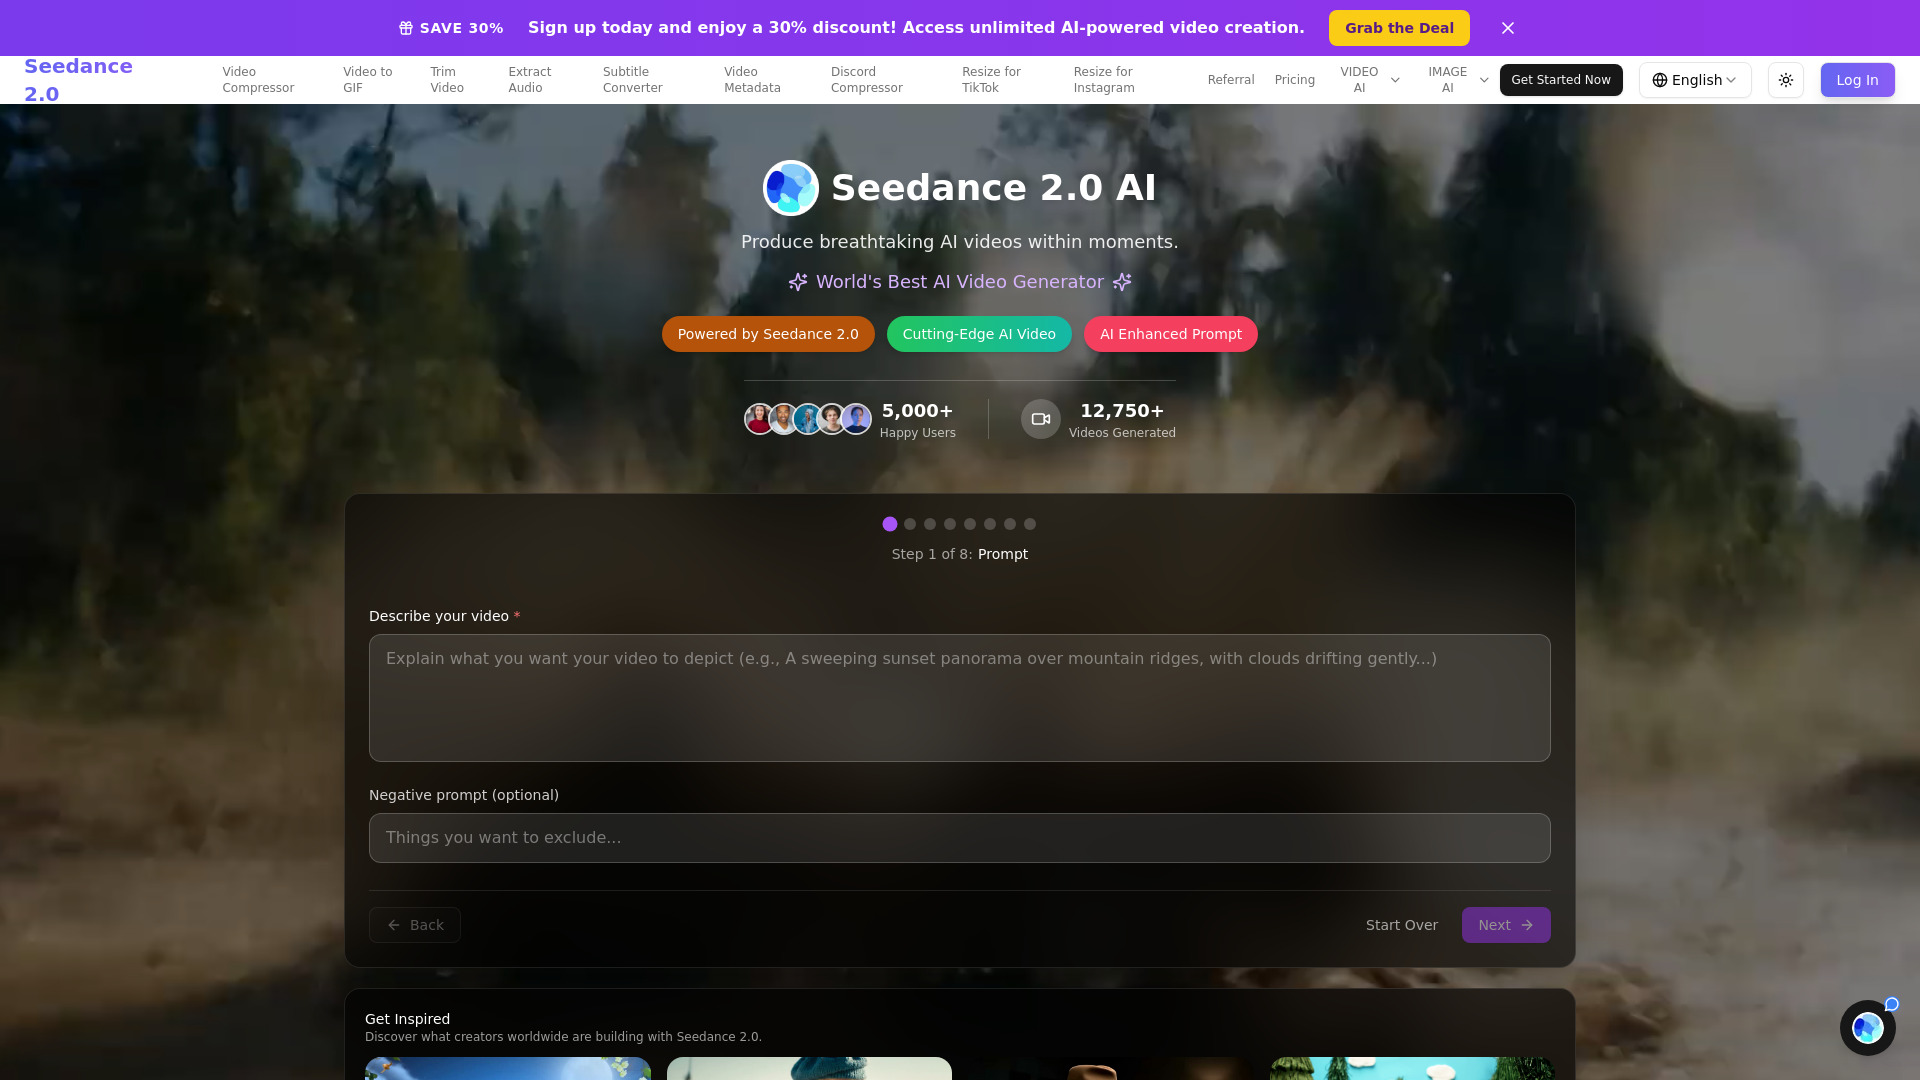The height and width of the screenshot is (1080, 1920).
Task: Focus the Describe your video text area
Action: (x=960, y=698)
